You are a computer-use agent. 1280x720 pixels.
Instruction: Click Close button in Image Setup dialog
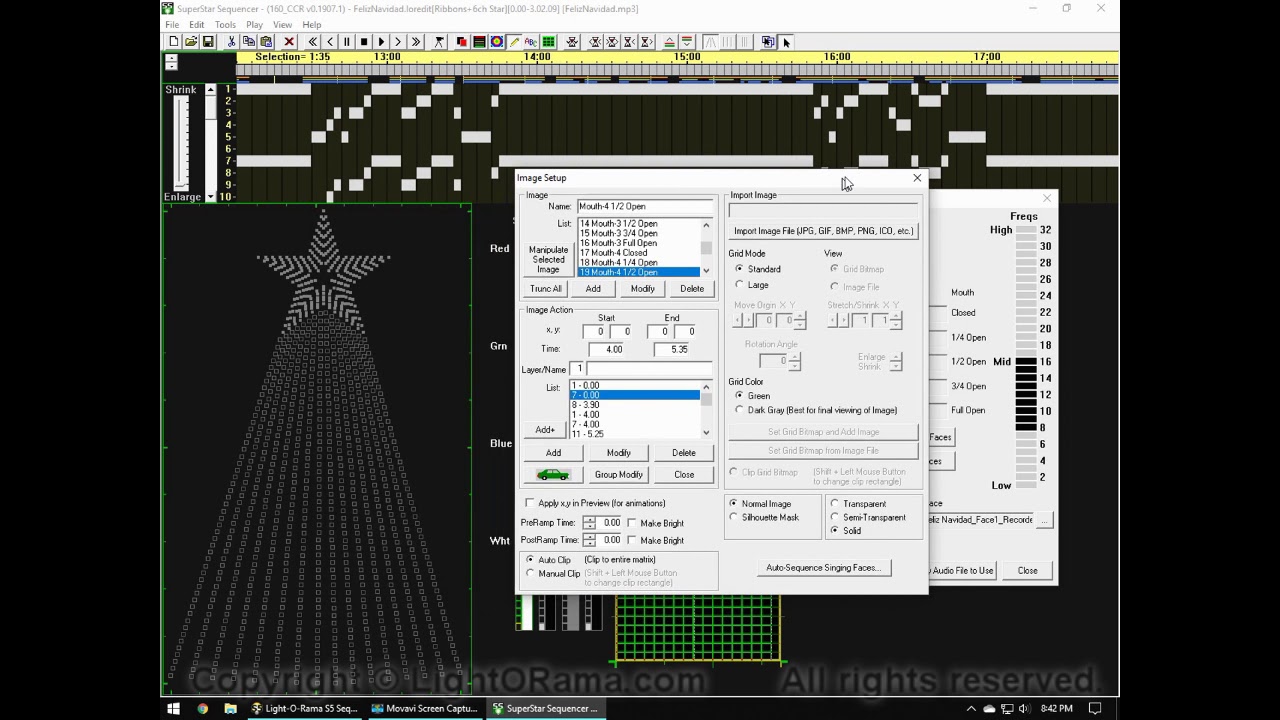pos(684,475)
